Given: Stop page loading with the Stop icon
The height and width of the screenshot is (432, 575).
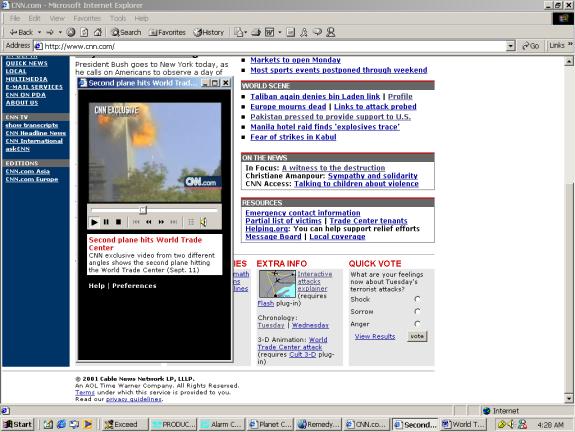Looking at the screenshot, I should [71, 32].
